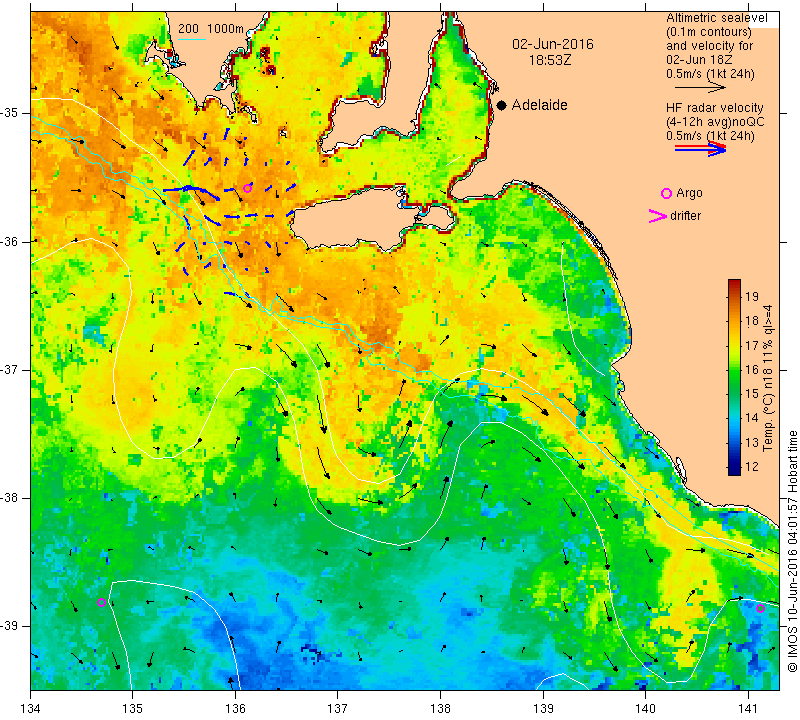
Task: Click the latitude axis label -37
Action: [x=10, y=369]
